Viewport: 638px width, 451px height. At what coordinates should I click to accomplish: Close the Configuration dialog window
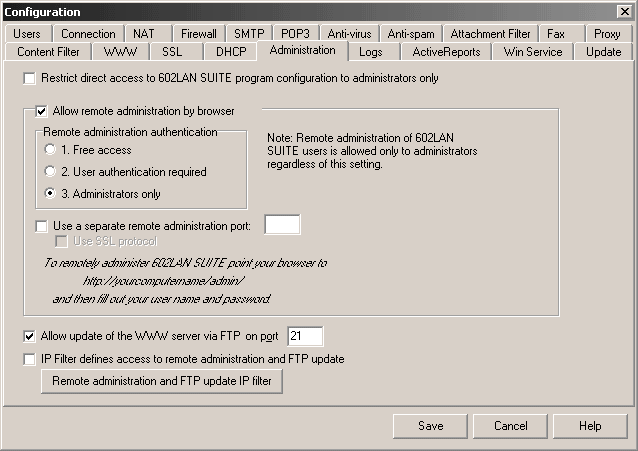(625, 10)
